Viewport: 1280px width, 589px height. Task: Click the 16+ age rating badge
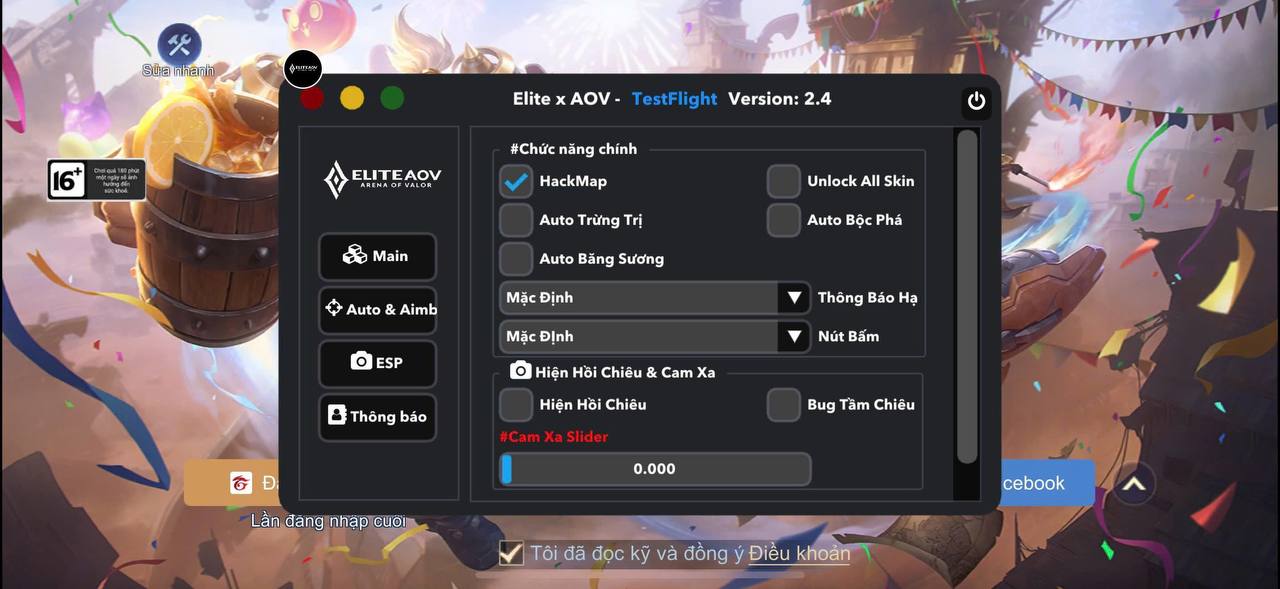tap(96, 180)
